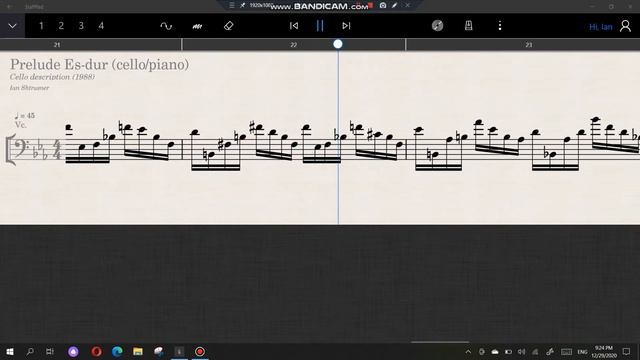
Task: Click the red Bandicam stop recording button
Action: click(x=371, y=5)
